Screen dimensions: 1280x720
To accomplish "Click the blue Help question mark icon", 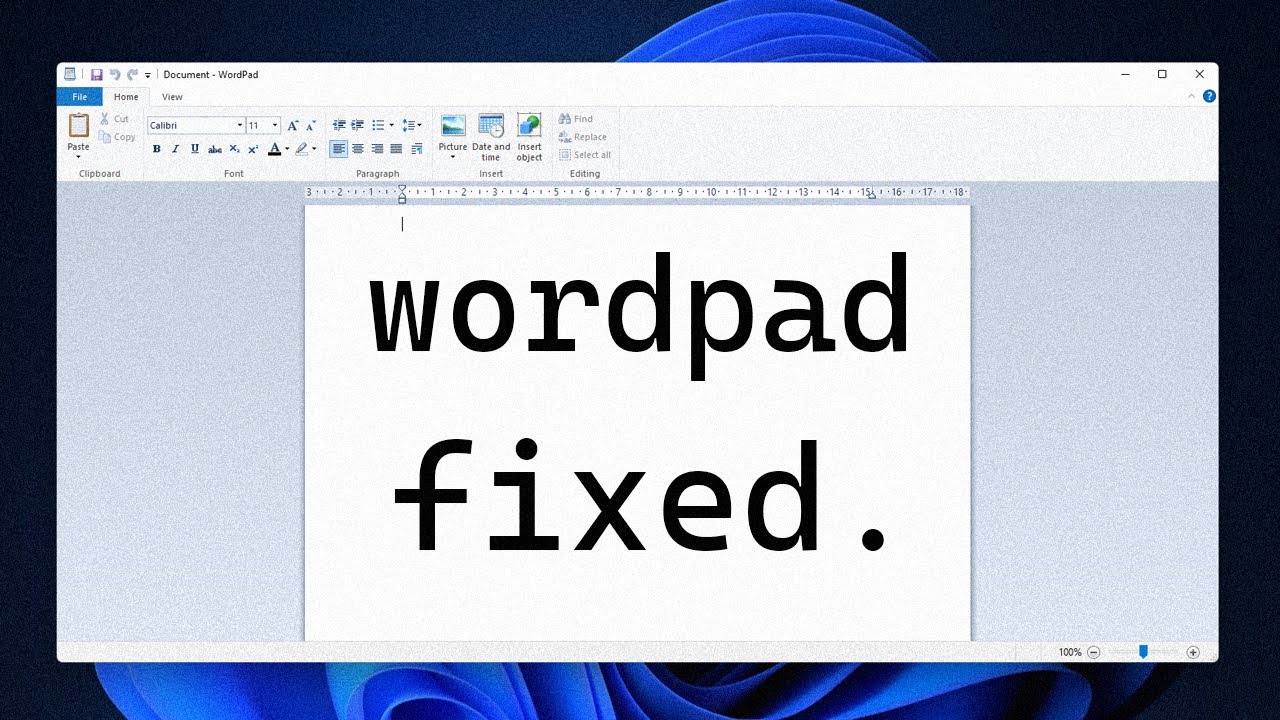I will tap(1209, 96).
